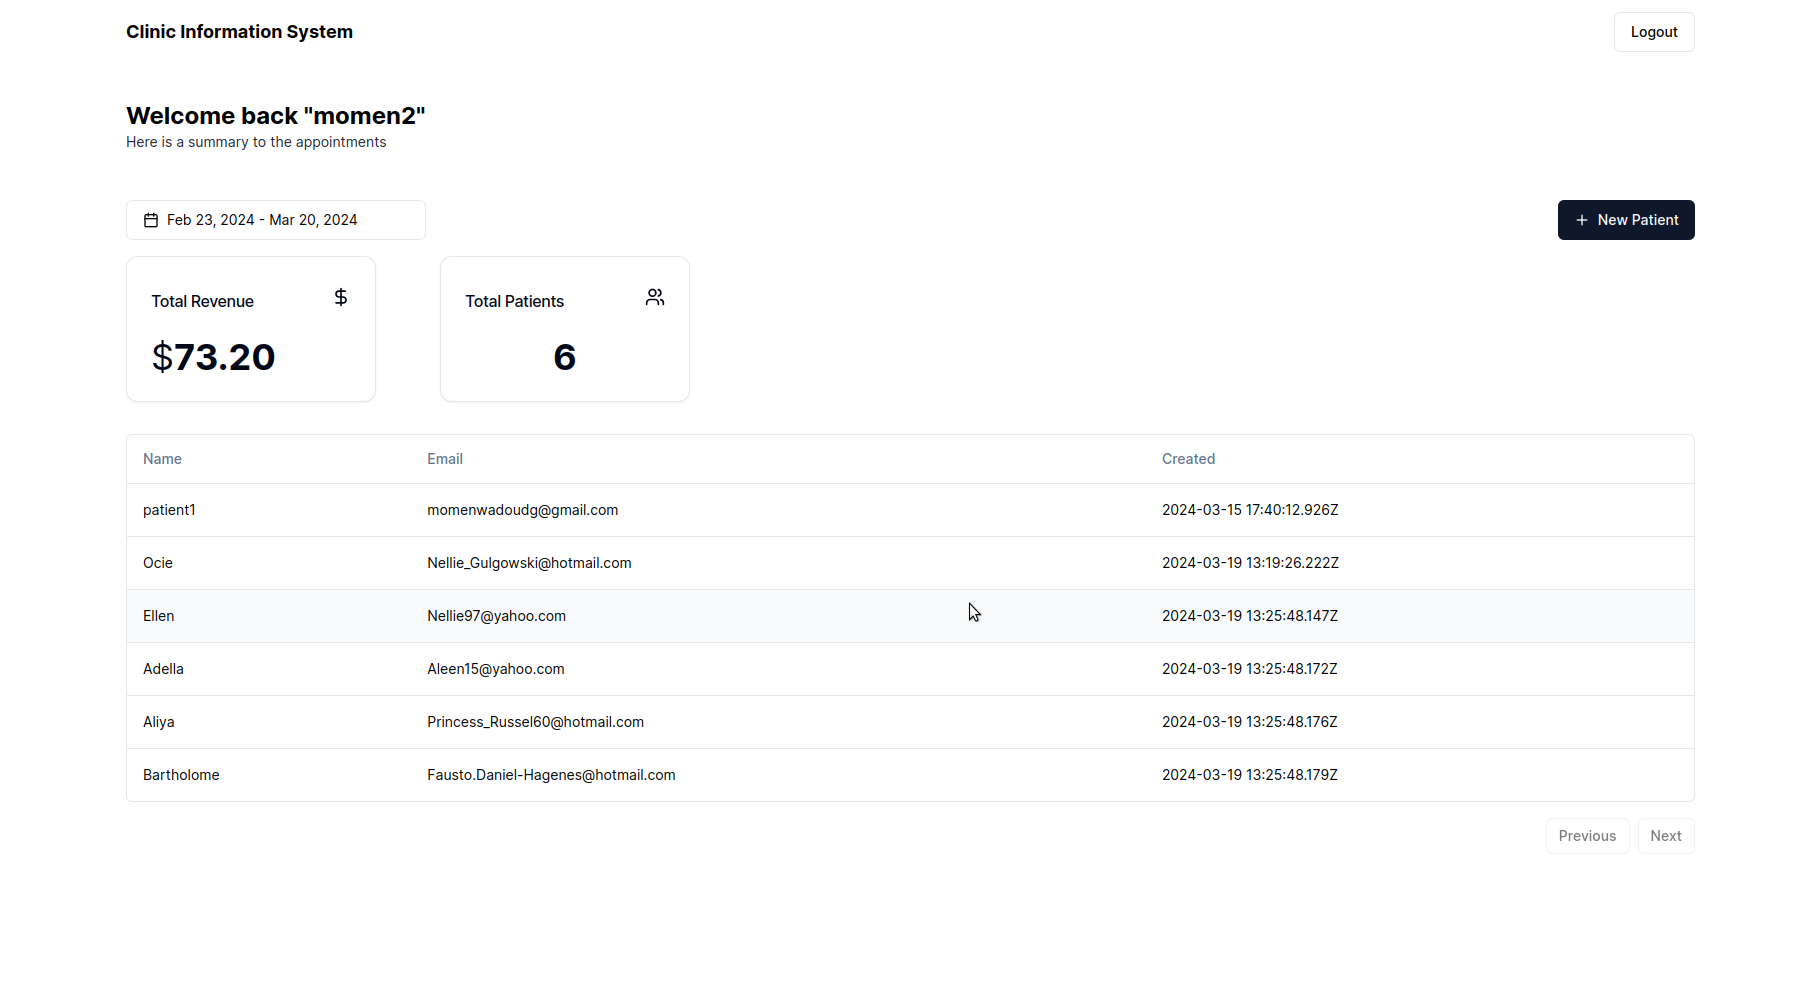Screen dimensions: 1800x989
Task: Sort the table by the Created column
Action: pyautogui.click(x=1188, y=458)
